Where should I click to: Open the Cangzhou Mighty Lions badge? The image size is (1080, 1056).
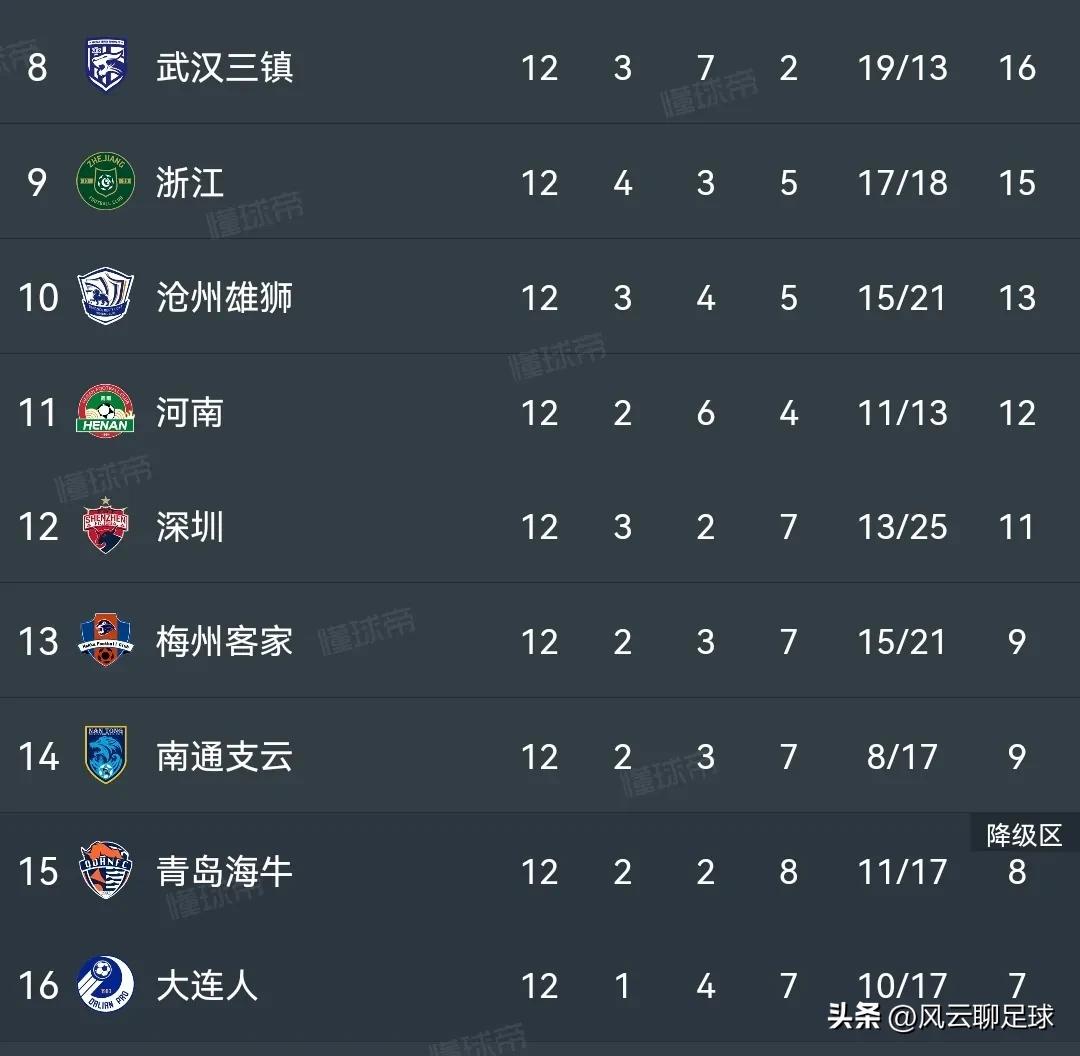coord(104,297)
